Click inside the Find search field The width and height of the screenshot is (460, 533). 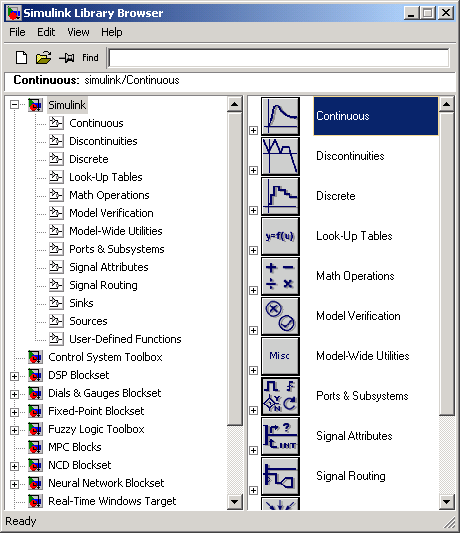coord(279,58)
